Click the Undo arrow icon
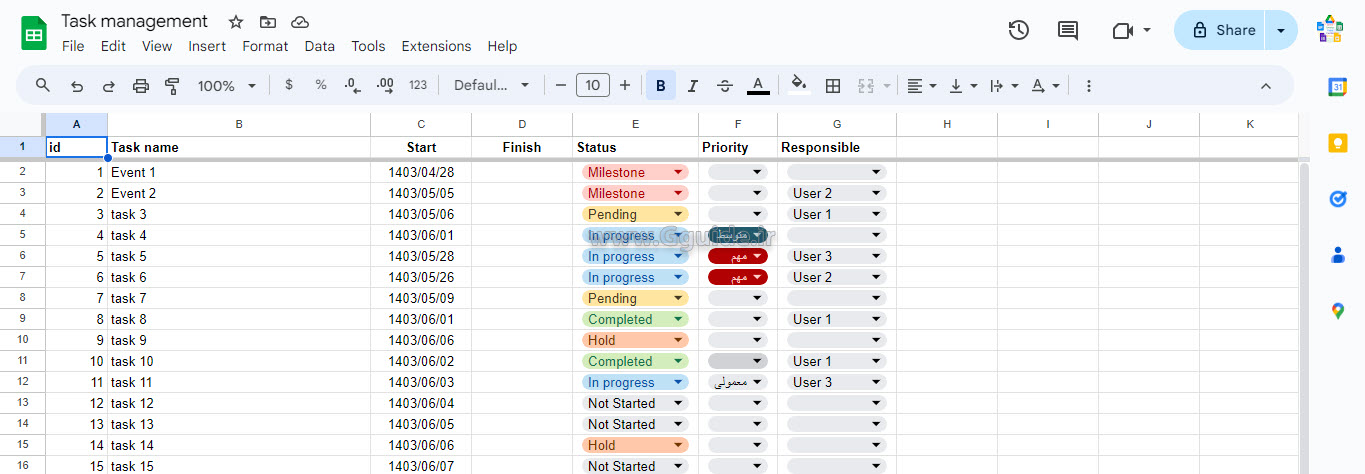 coord(77,86)
